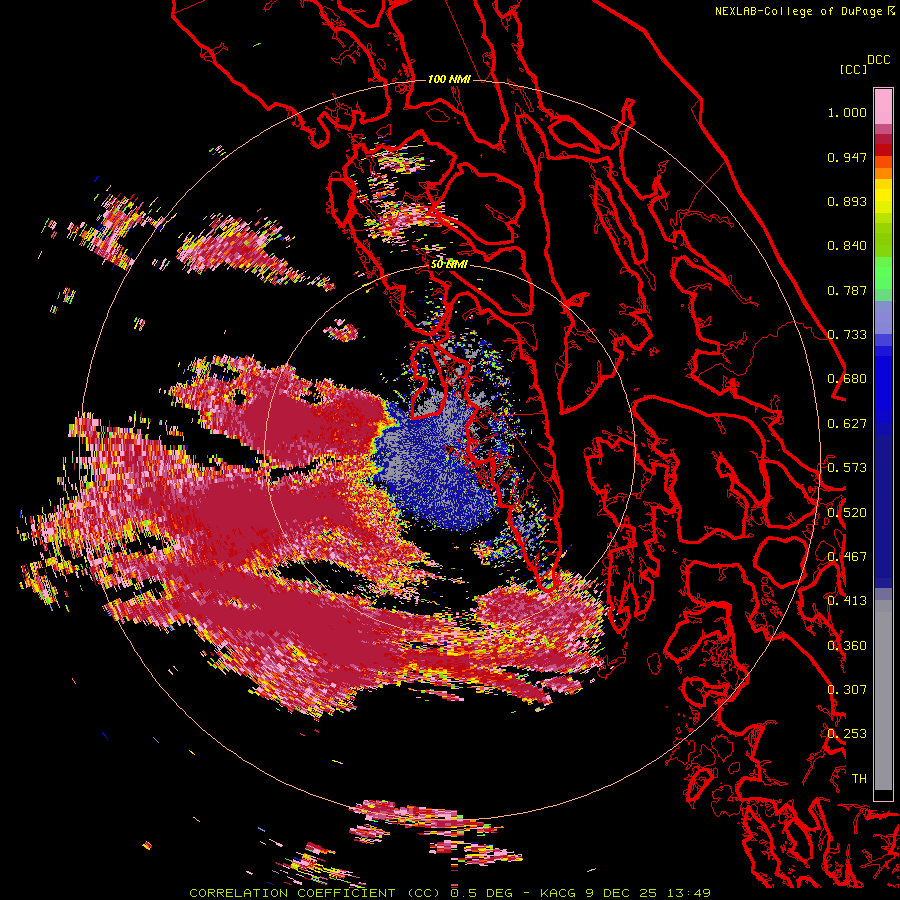Select the 0.307 scale value
The height and width of the screenshot is (900, 900).
[x=847, y=689]
